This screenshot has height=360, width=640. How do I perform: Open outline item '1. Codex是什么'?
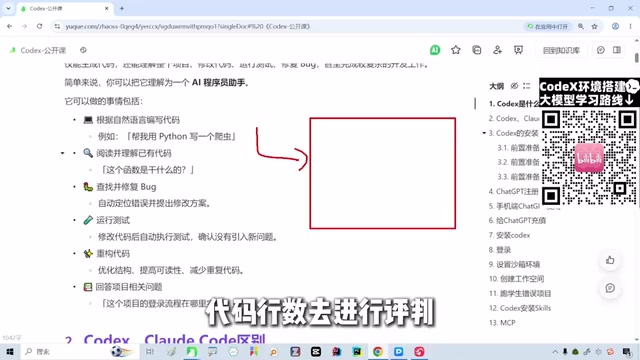[513, 104]
